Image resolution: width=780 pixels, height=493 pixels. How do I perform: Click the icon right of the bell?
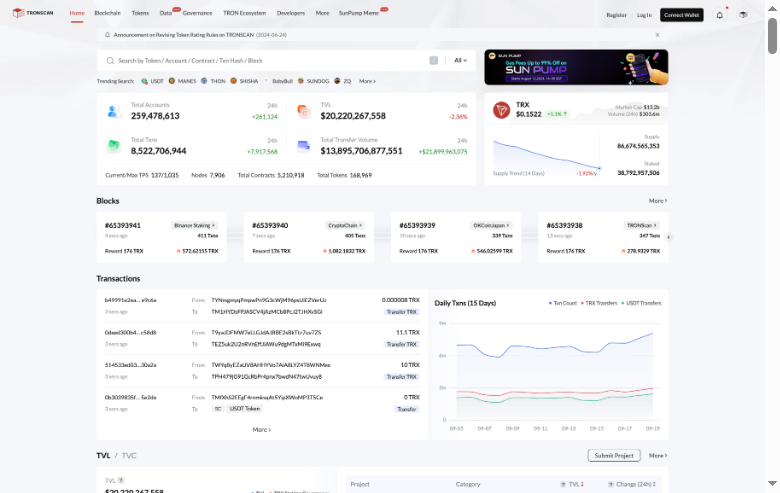[743, 15]
